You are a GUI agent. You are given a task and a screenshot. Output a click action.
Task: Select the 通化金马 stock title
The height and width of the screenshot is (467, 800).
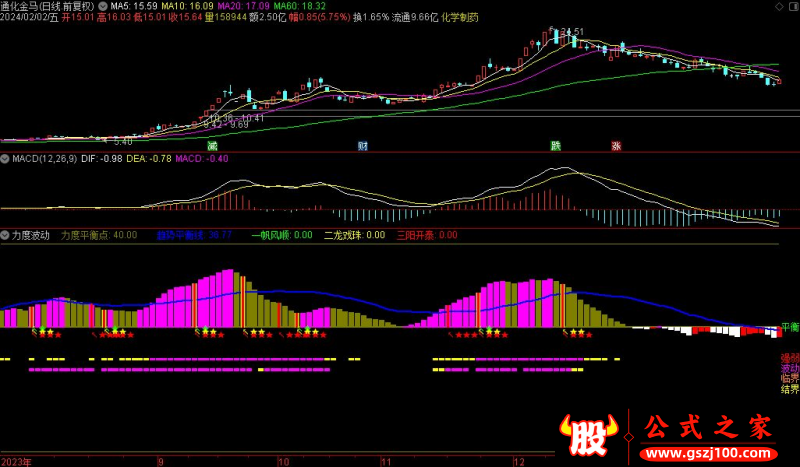pos(22,6)
